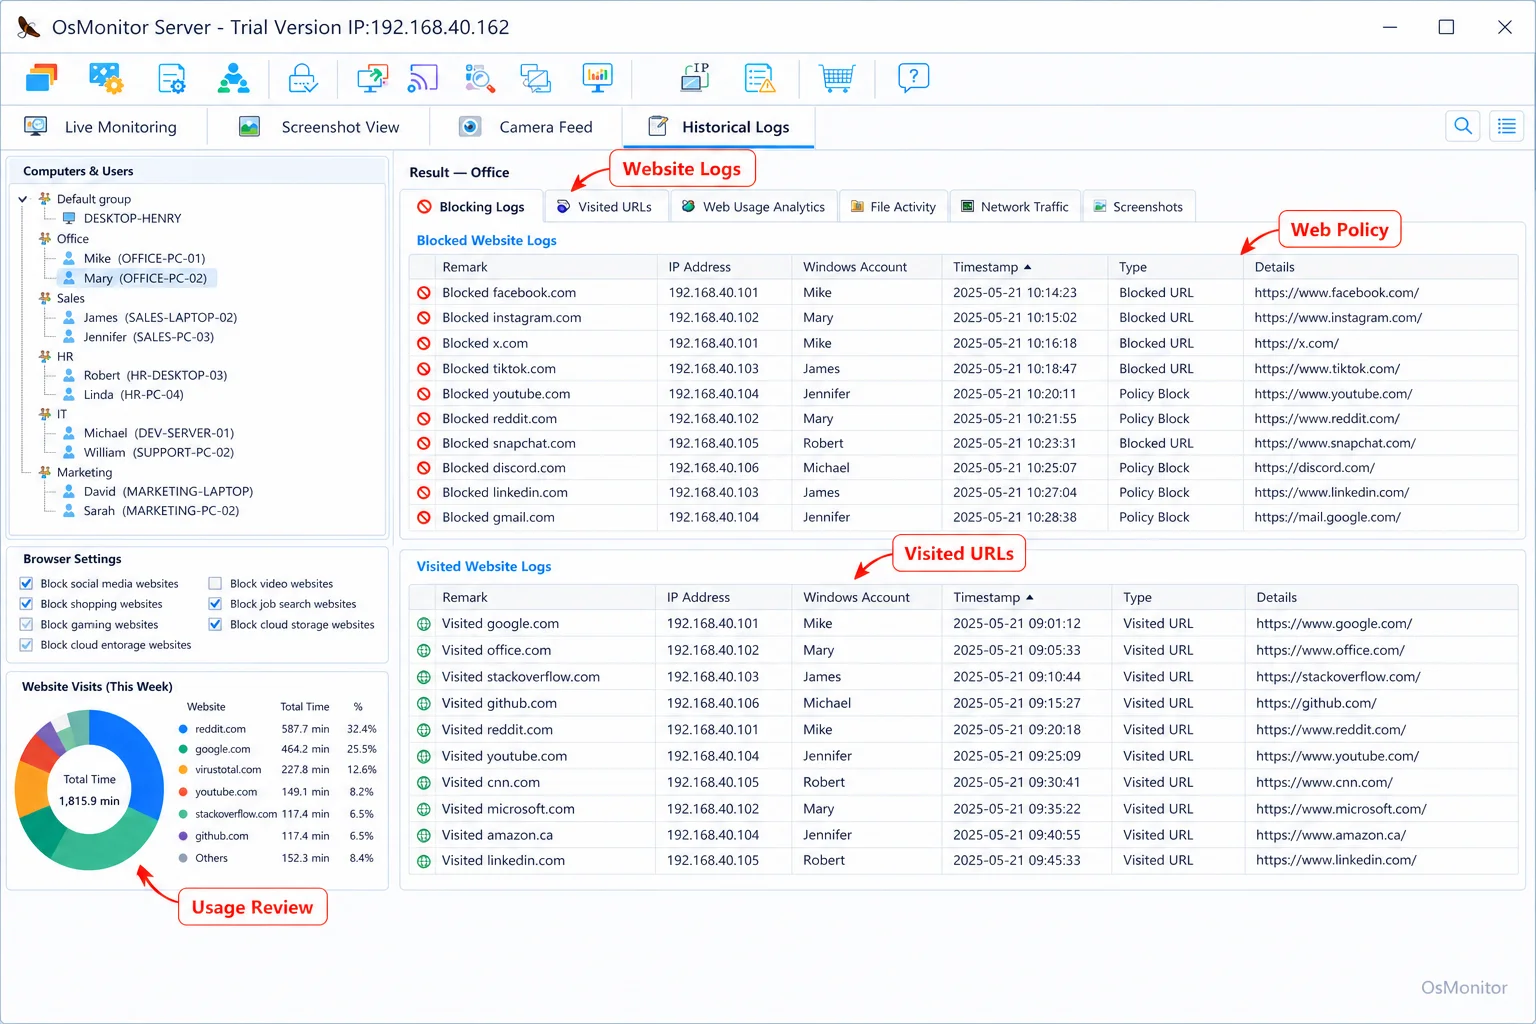
Task: Click the Total Time donut chart center
Action: pos(89,790)
